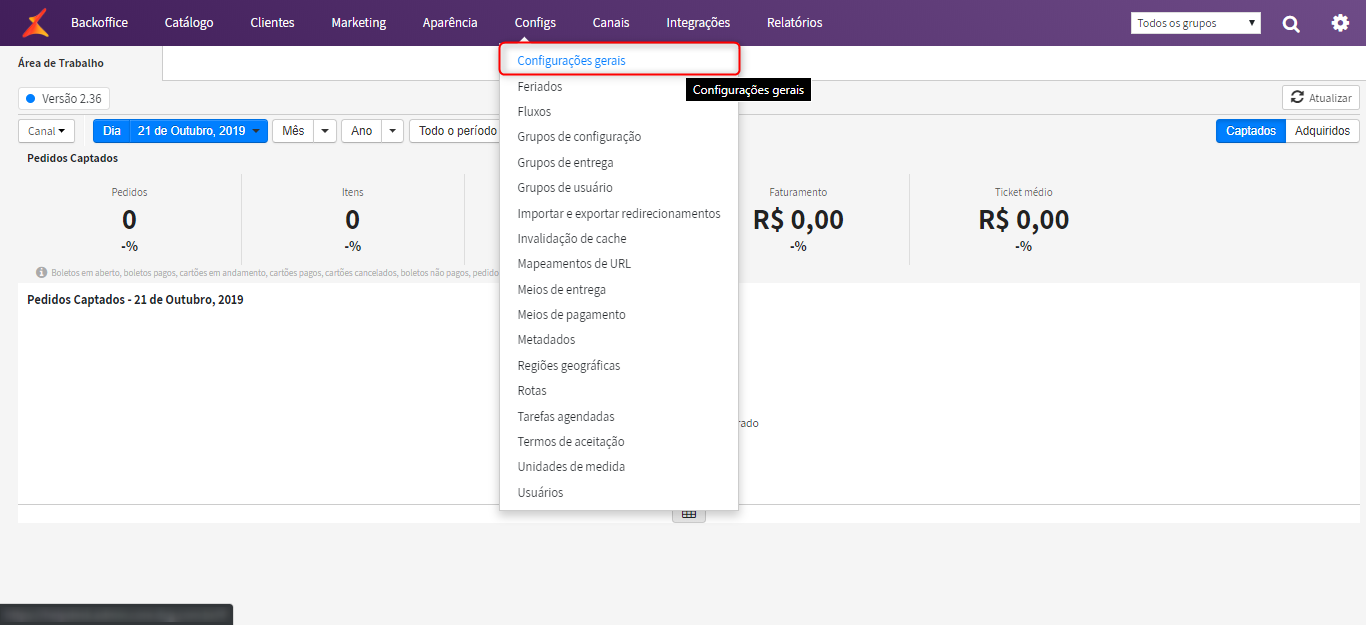Select Todo o período button
The width and height of the screenshot is (1366, 625).
point(458,131)
